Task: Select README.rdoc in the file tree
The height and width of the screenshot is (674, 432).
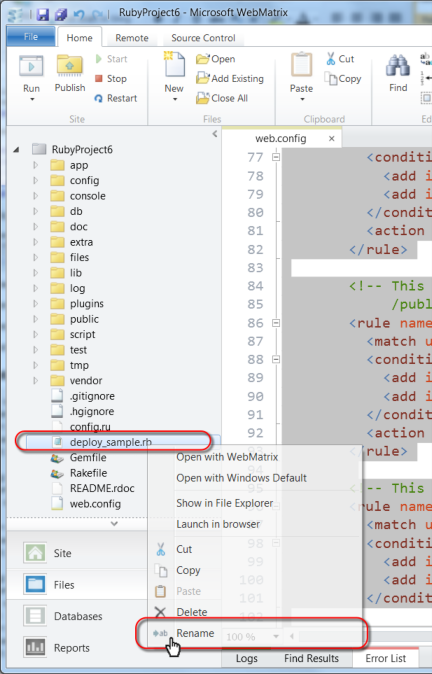Action: 102,488
